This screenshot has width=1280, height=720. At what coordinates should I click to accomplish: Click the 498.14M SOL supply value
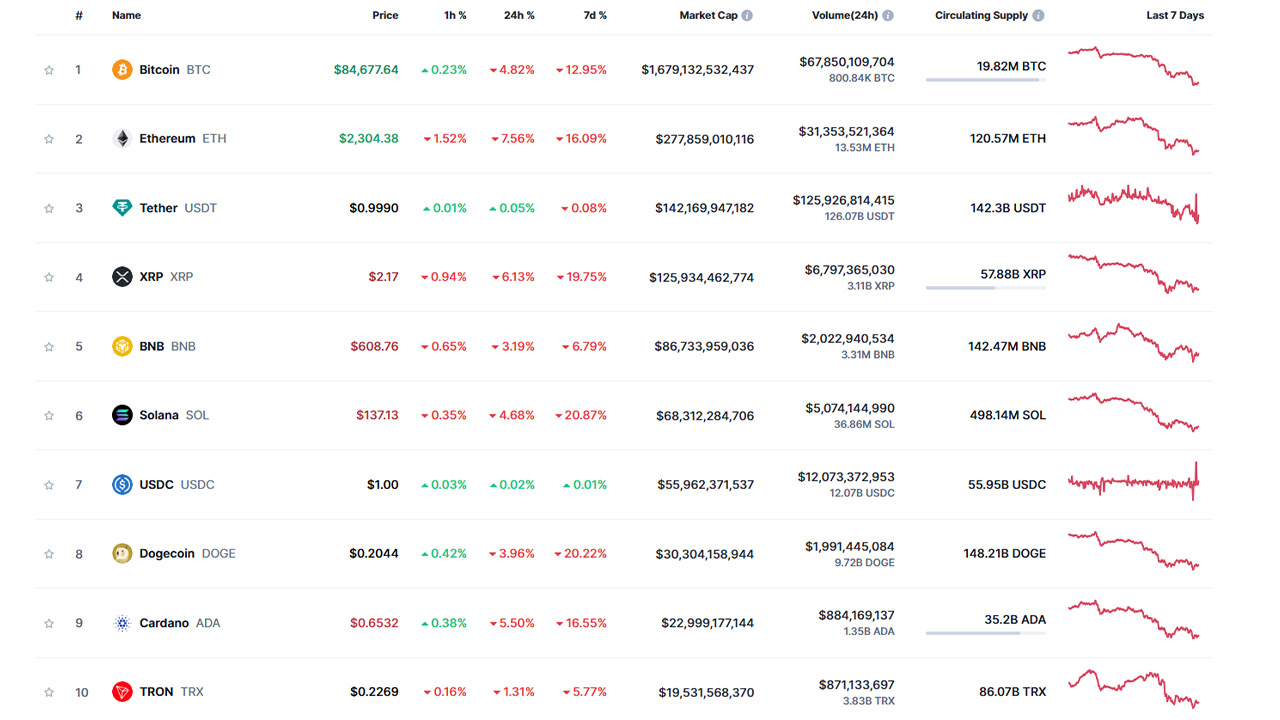tap(1008, 415)
